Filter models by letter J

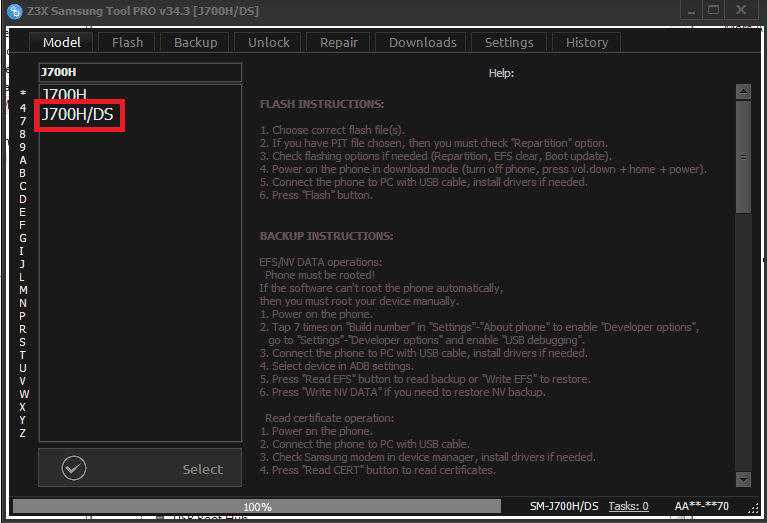pyautogui.click(x=23, y=264)
